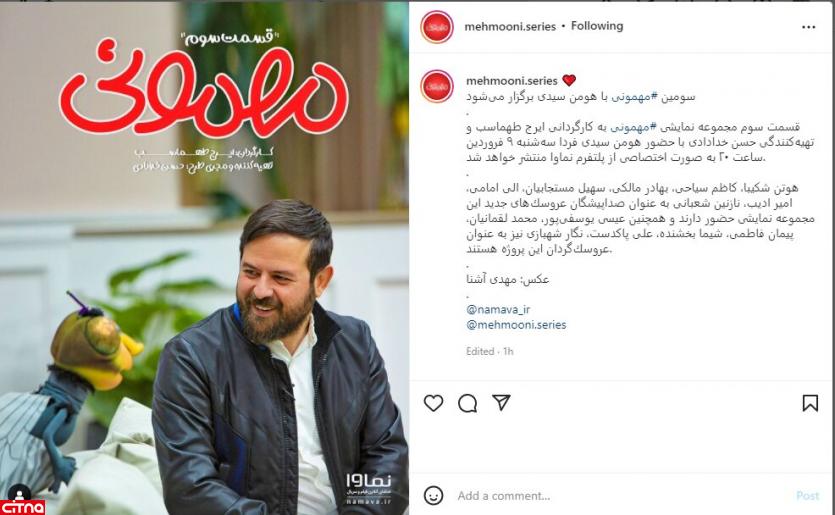835x515 pixels.
Task: Open the three-dot more options menu
Action: point(808,27)
